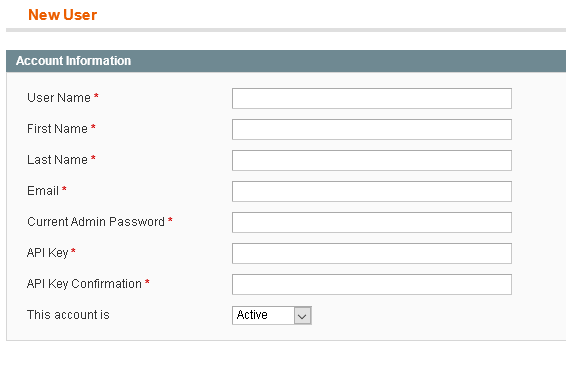Click the API Key Confirmation label

click(x=84, y=284)
